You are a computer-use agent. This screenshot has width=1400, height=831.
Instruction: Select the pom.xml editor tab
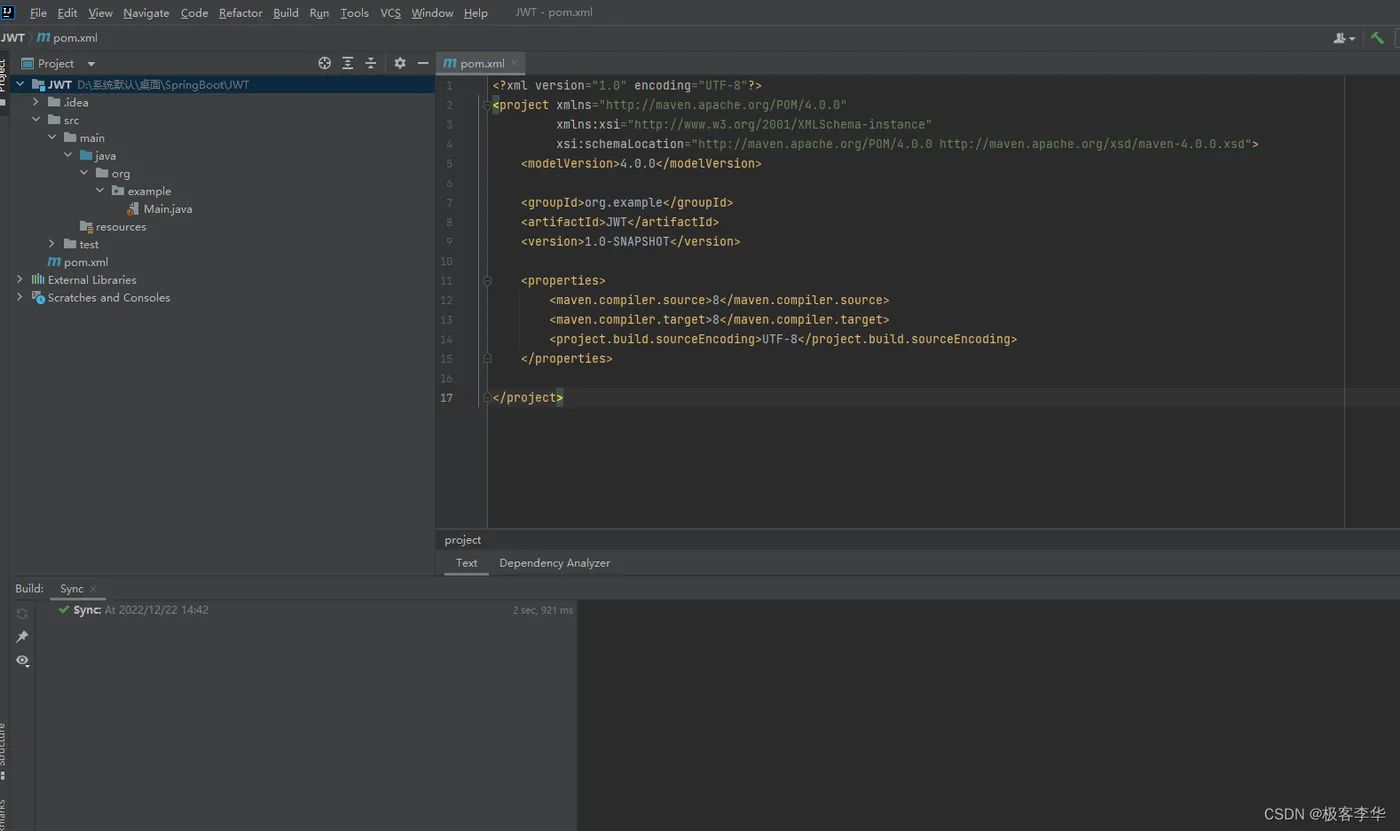click(482, 63)
